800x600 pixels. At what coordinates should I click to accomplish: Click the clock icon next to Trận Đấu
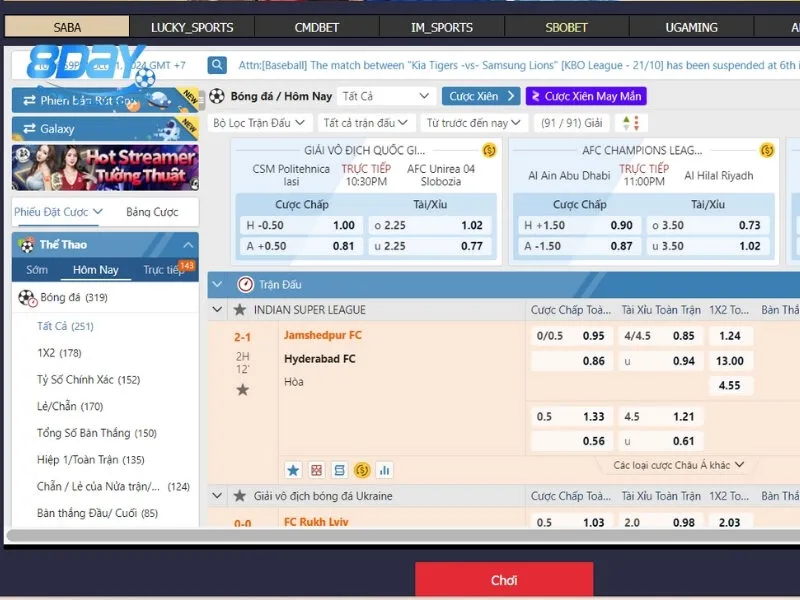[245, 284]
